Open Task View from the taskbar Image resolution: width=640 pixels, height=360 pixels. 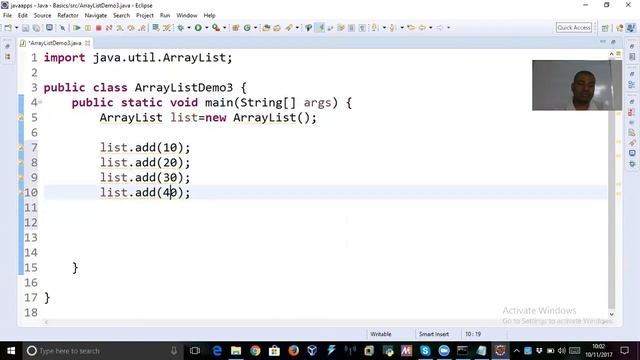tap(195, 351)
